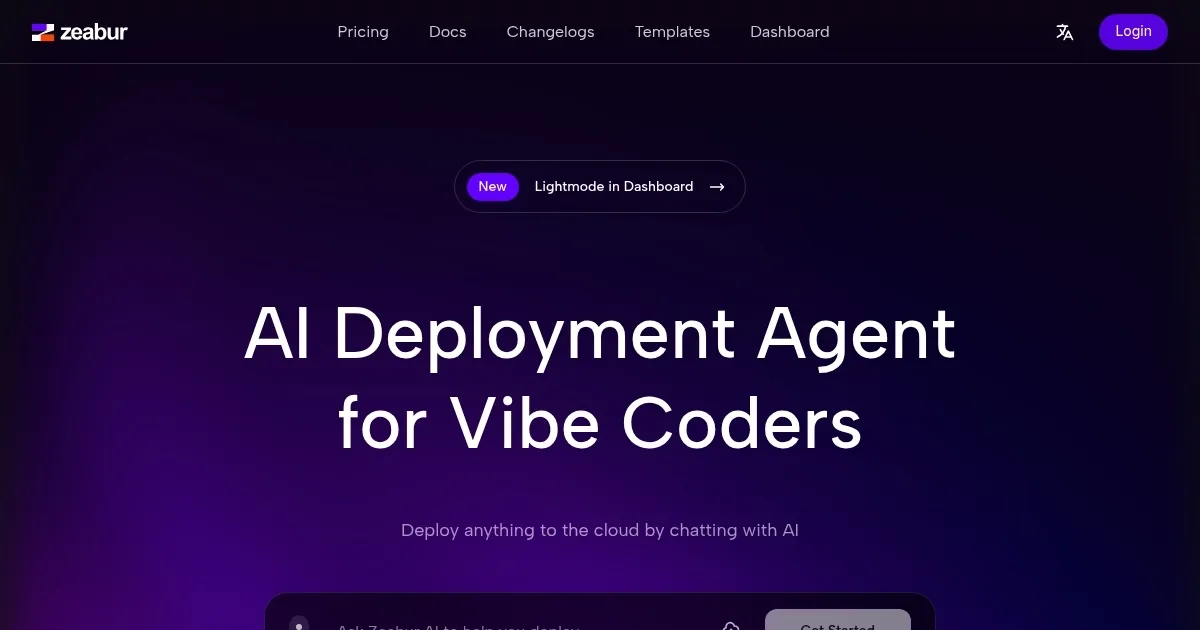Click the arrow on the Lightmode announcement pill
Viewport: 1200px width, 630px height.
717,186
